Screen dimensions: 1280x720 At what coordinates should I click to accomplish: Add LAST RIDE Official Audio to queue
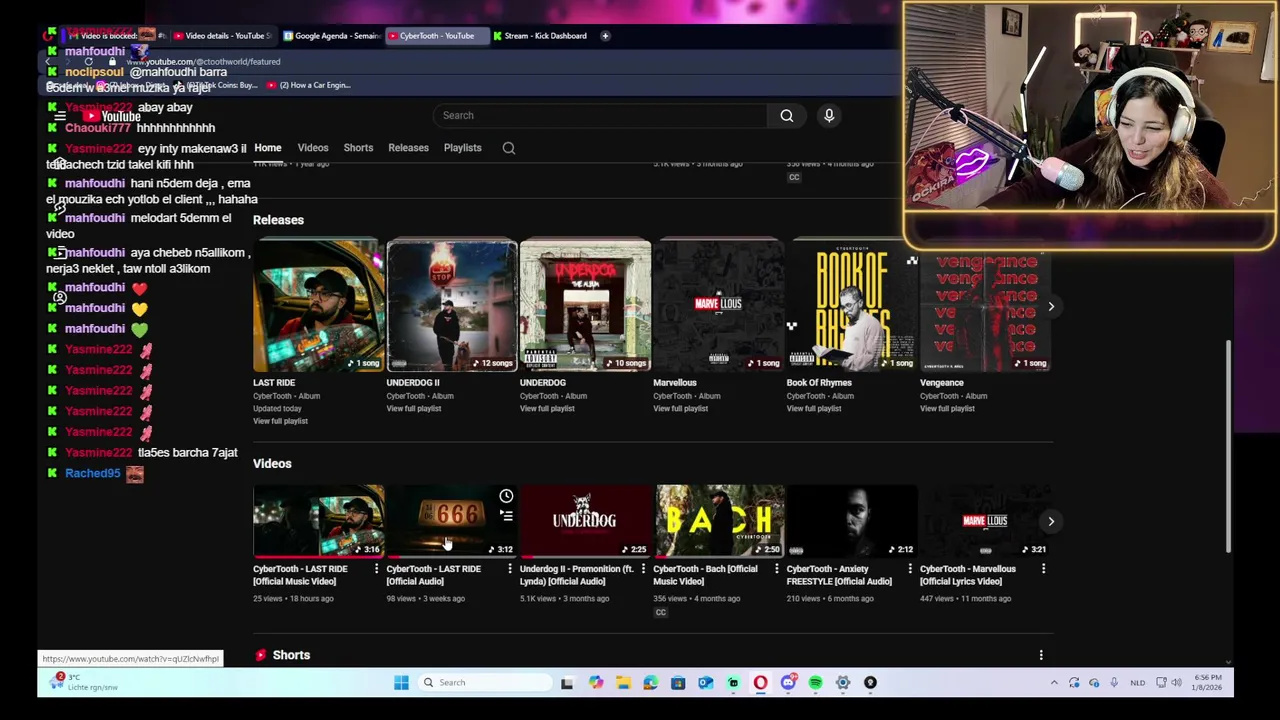click(x=506, y=516)
